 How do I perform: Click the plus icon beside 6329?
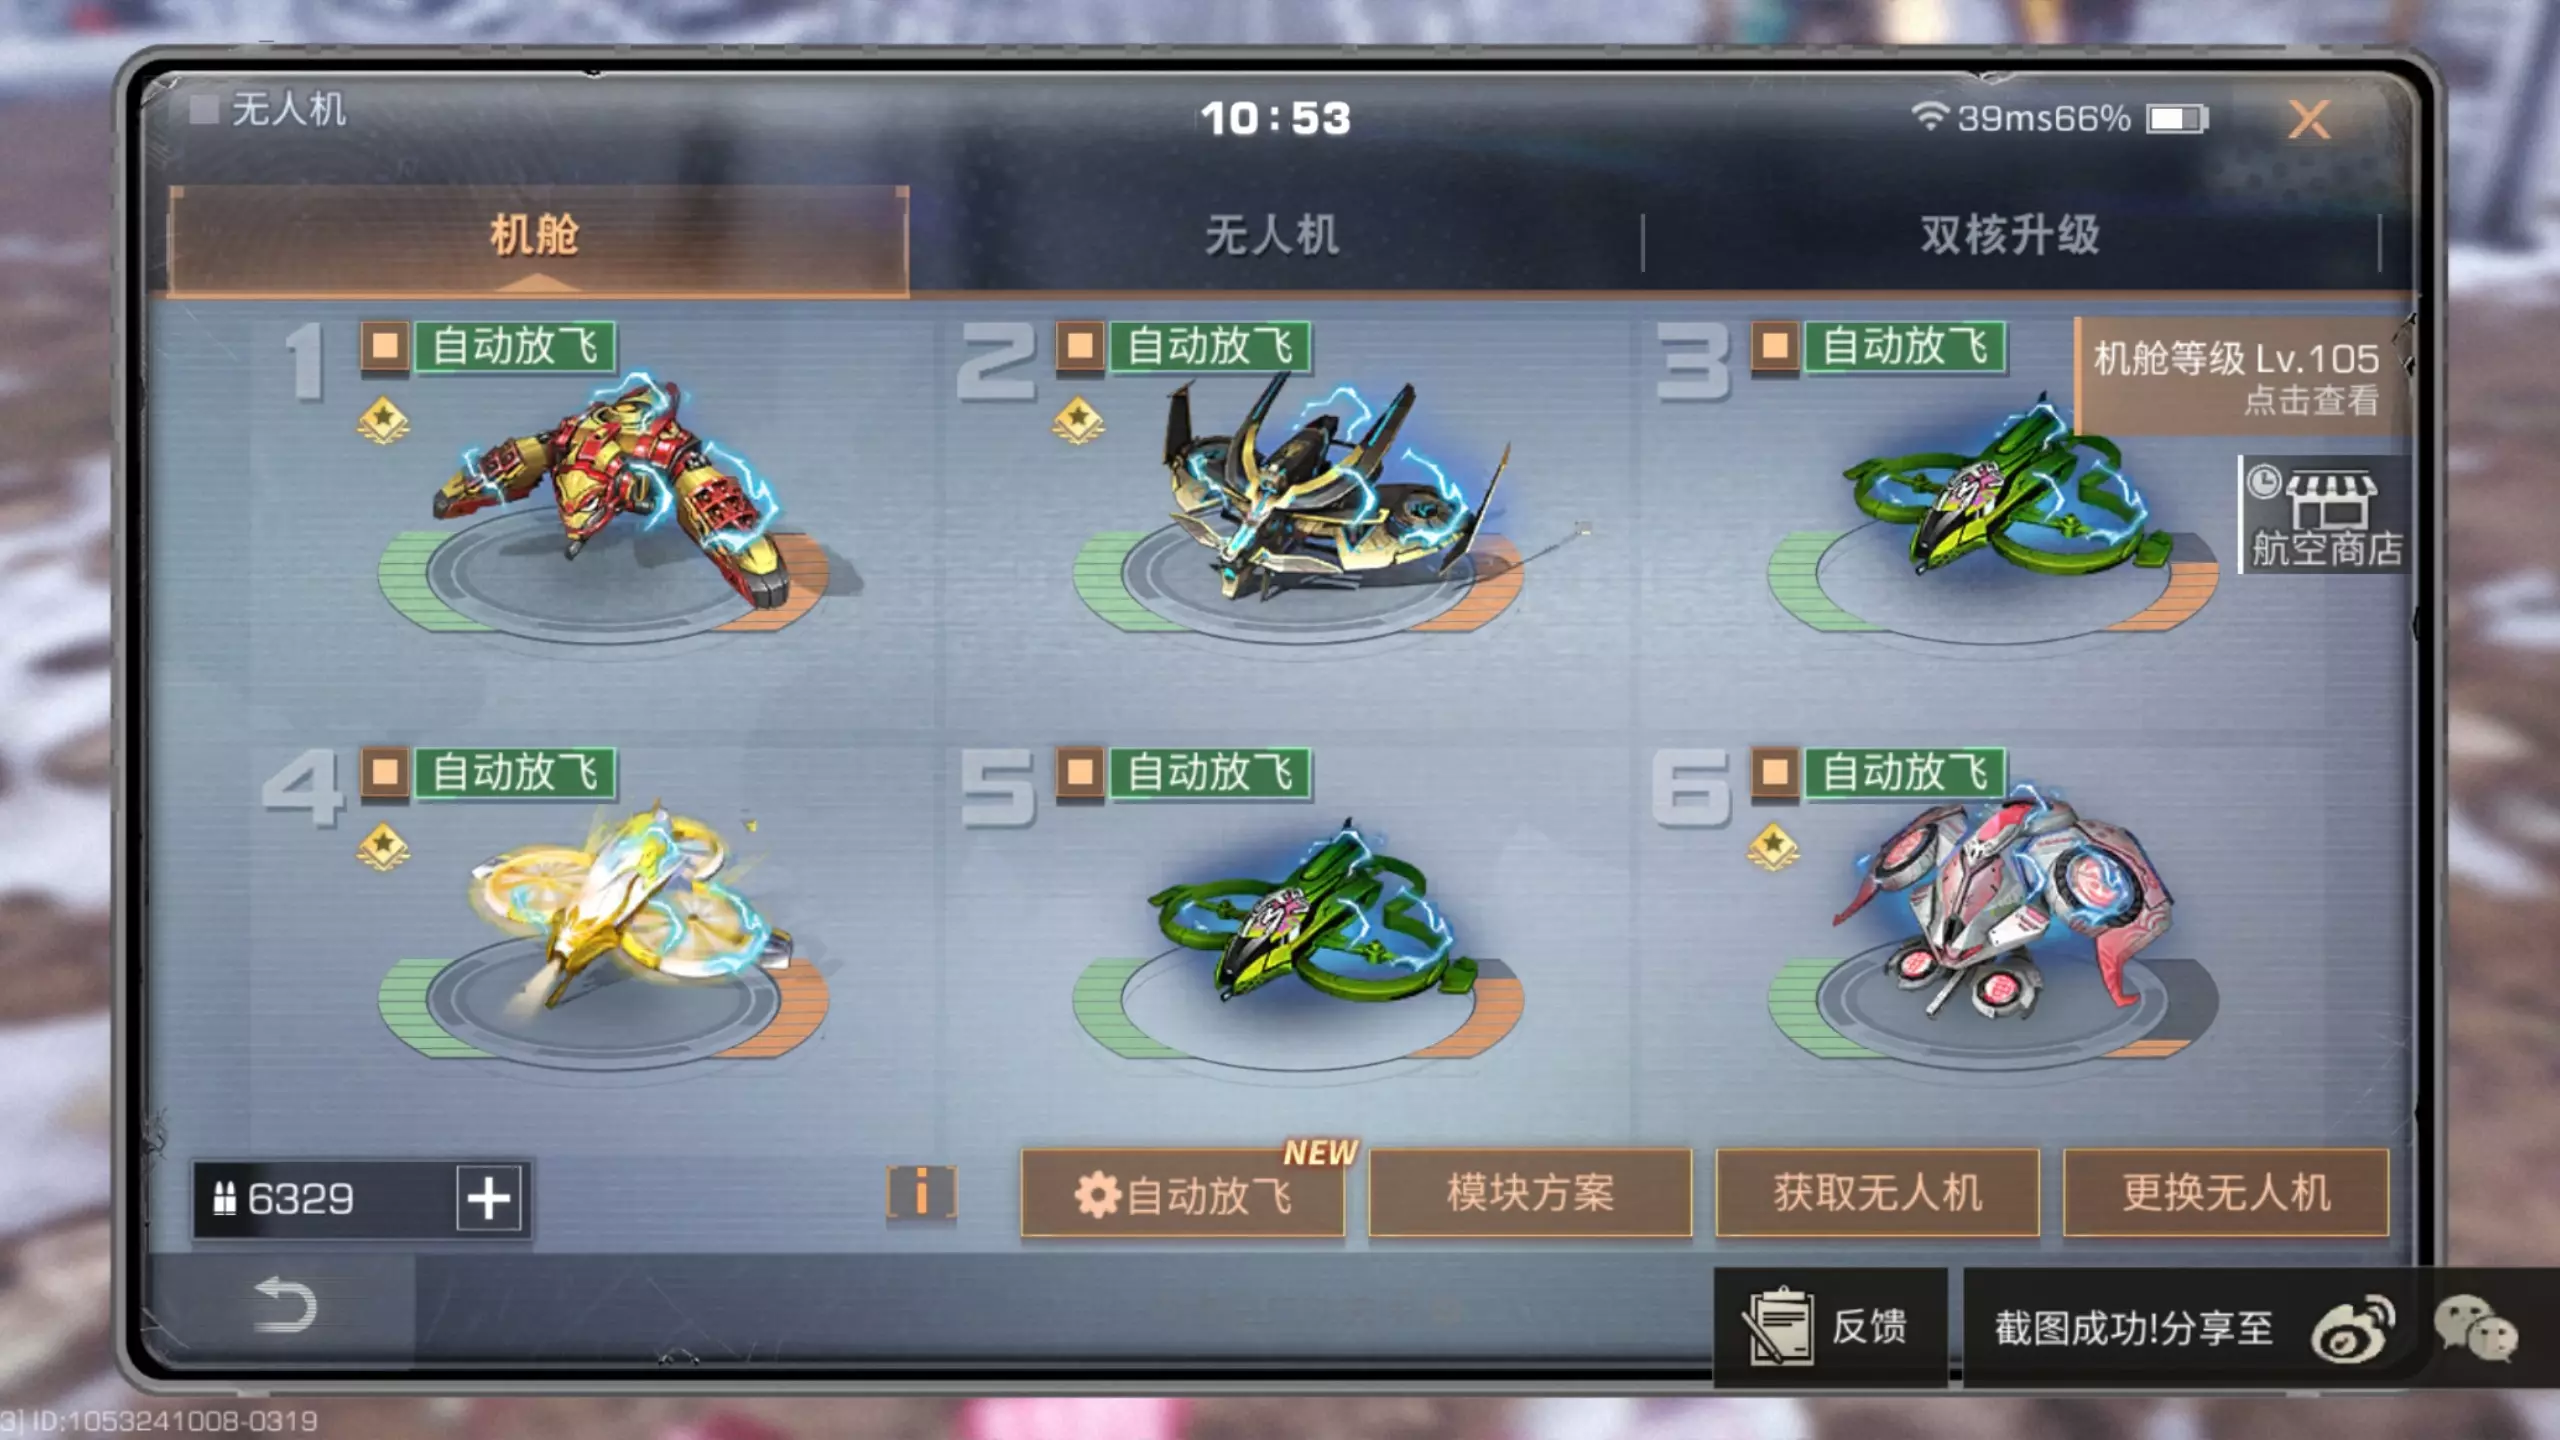click(x=489, y=1198)
